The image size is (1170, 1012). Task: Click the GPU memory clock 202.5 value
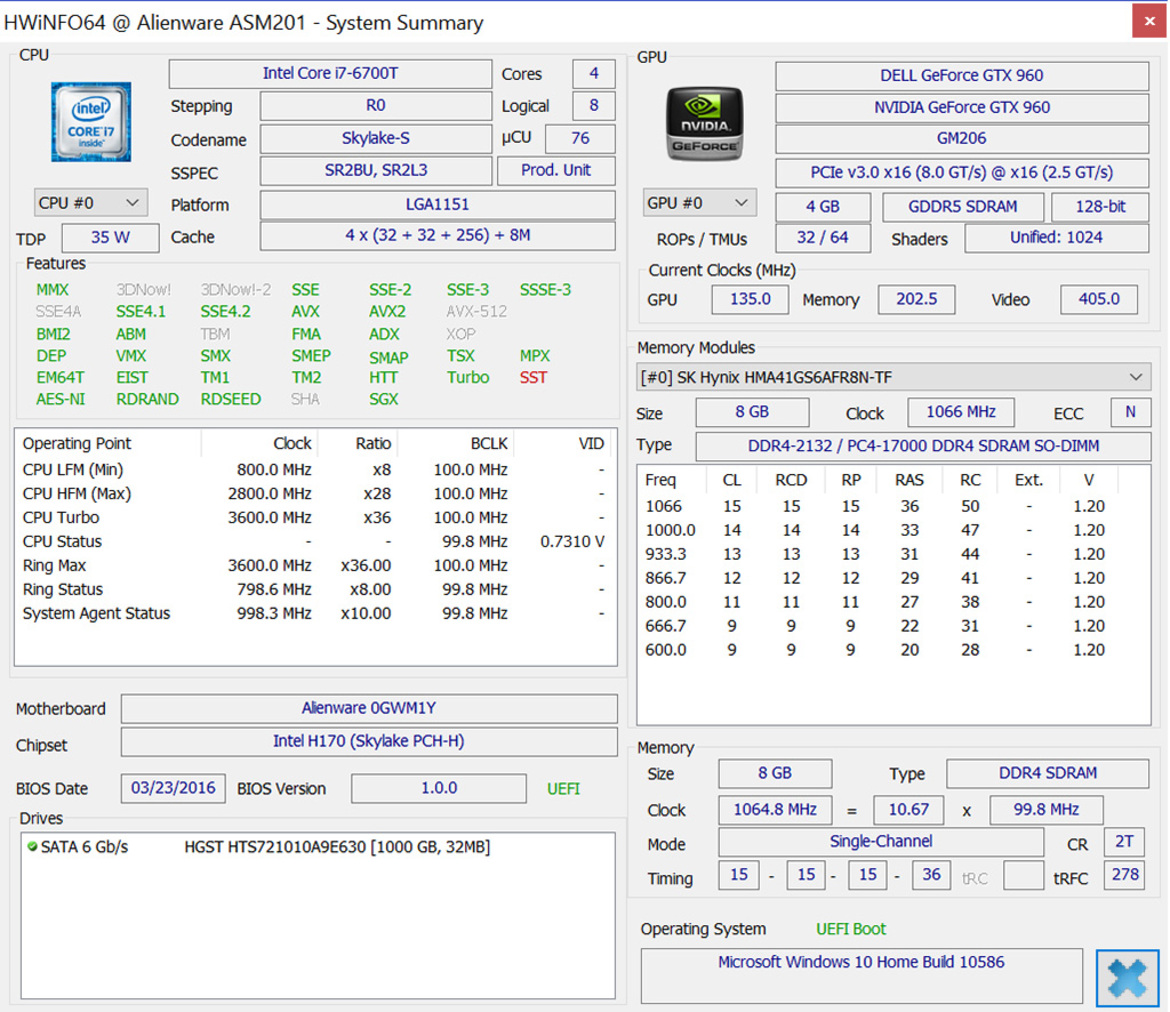point(916,299)
